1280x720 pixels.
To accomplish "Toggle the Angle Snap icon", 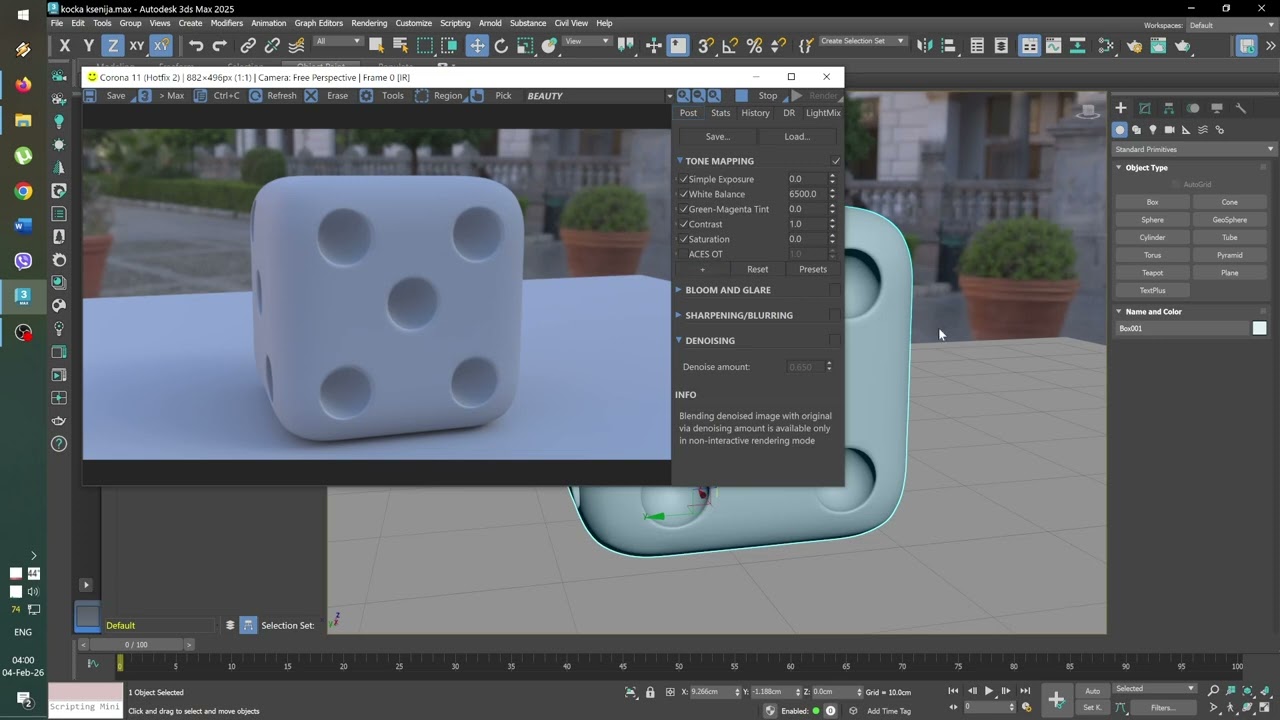I will 730,45.
